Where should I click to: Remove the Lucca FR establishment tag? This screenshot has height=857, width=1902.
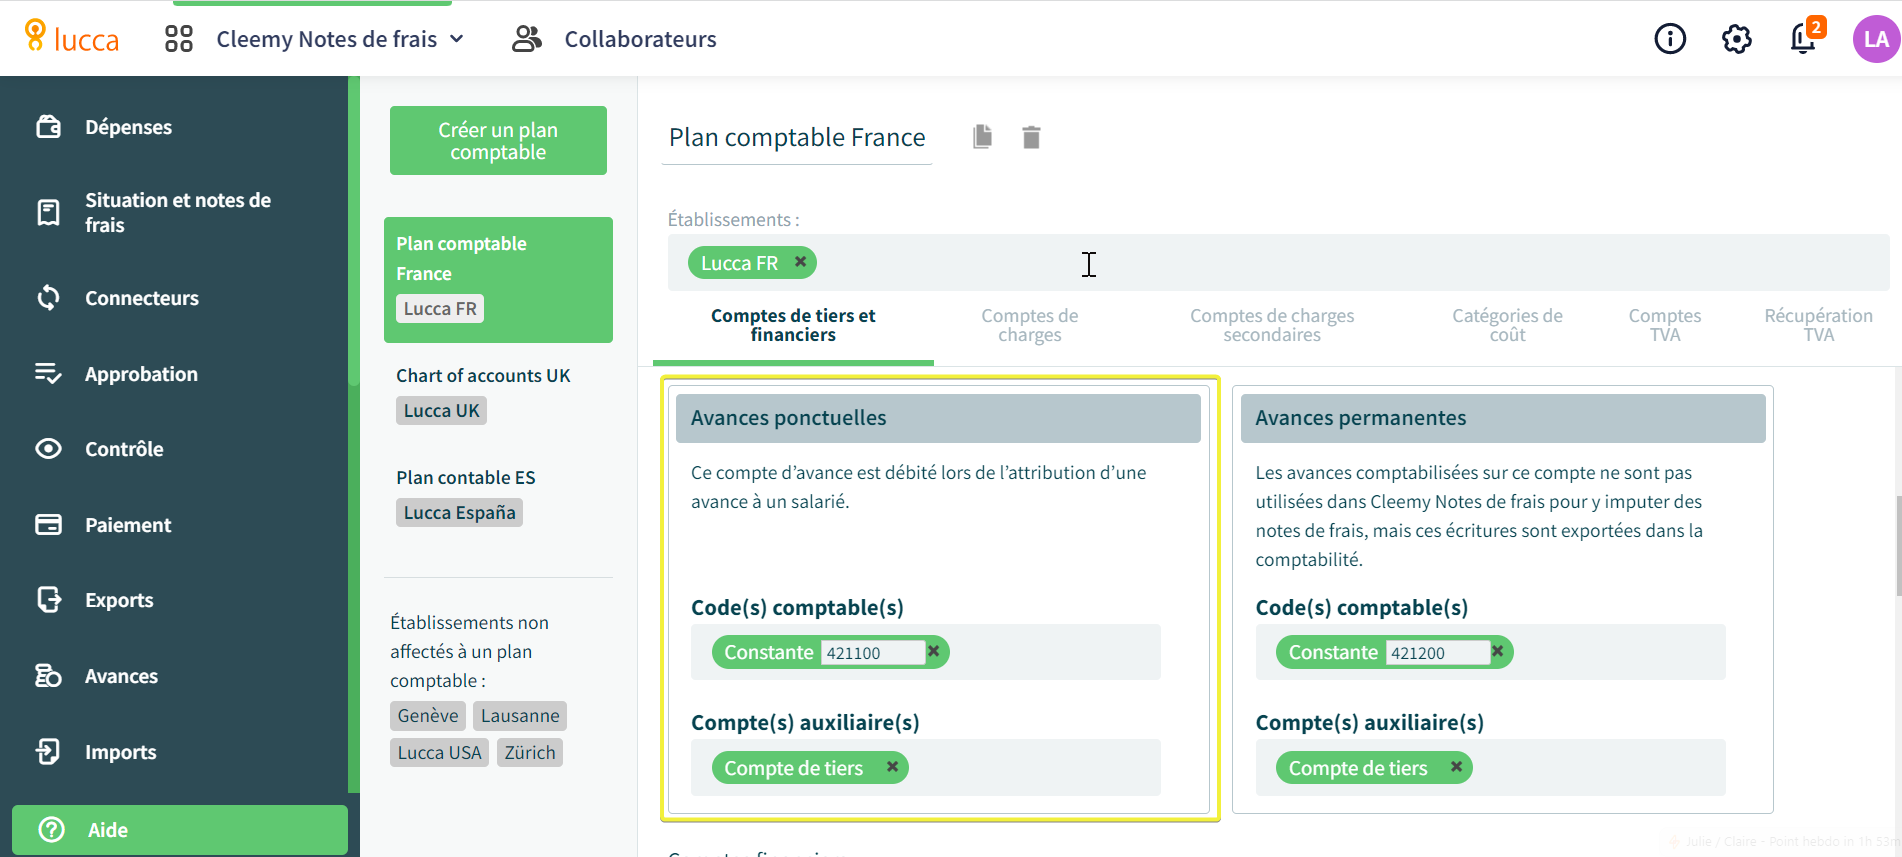pos(800,262)
